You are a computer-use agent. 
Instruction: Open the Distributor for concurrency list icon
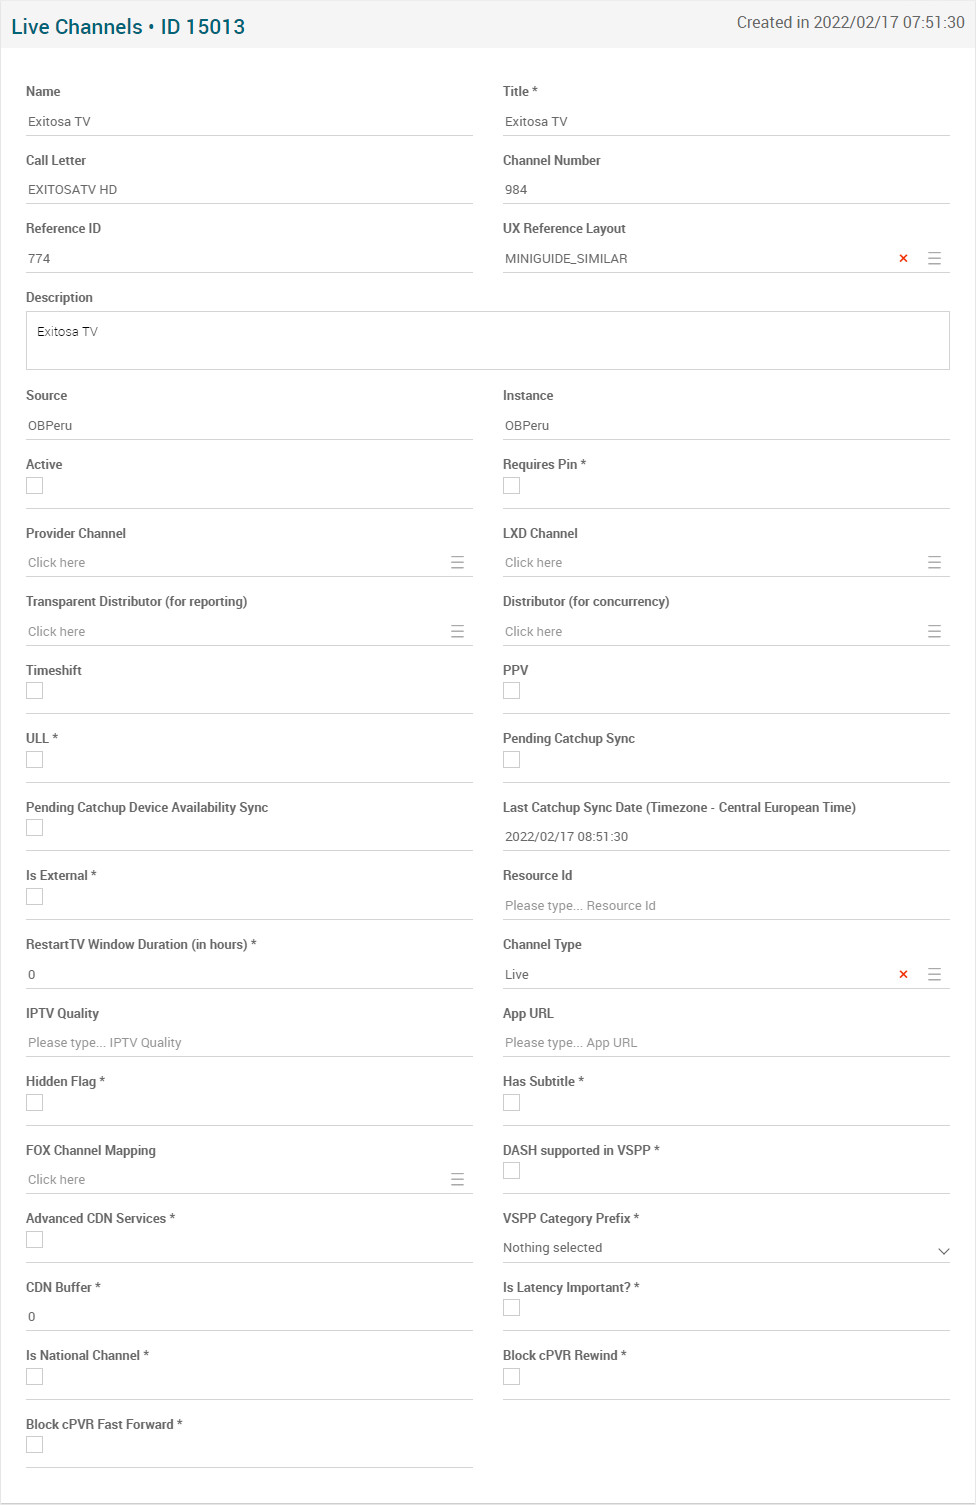pyautogui.click(x=934, y=632)
